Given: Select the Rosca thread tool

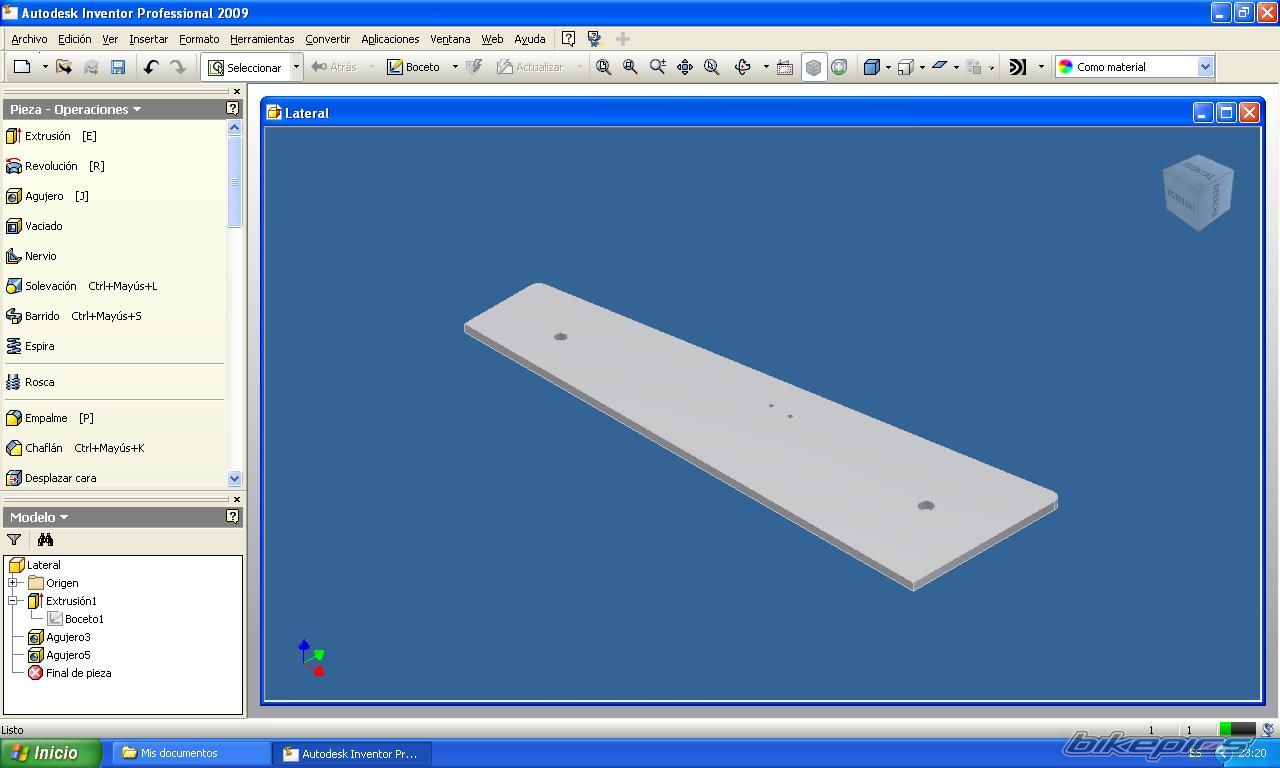Looking at the screenshot, I should tap(30, 382).
